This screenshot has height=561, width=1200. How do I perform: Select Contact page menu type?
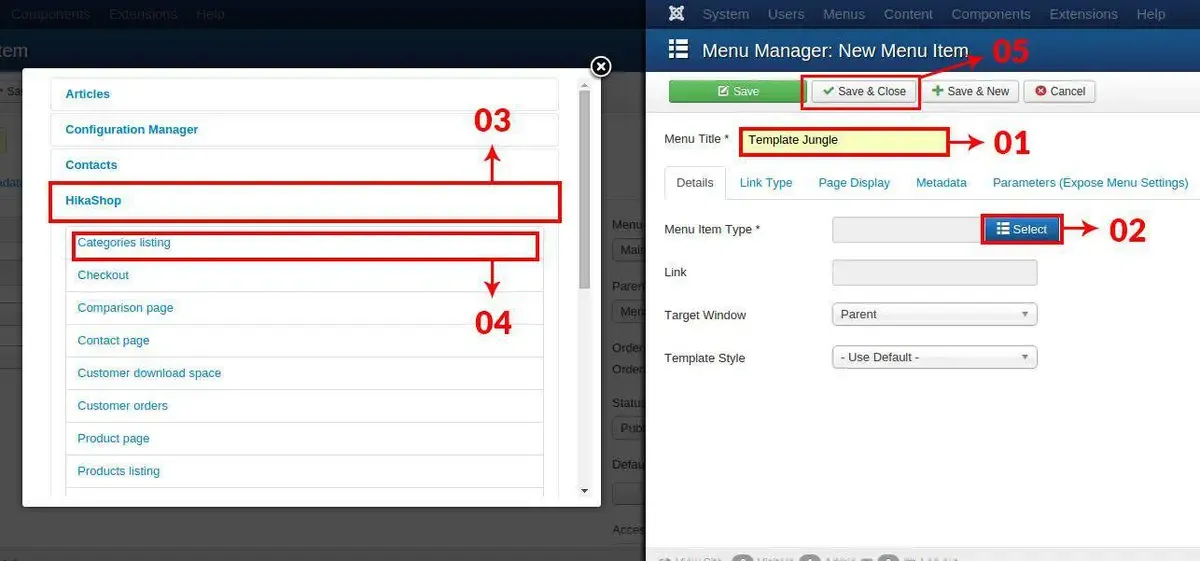tap(304, 340)
